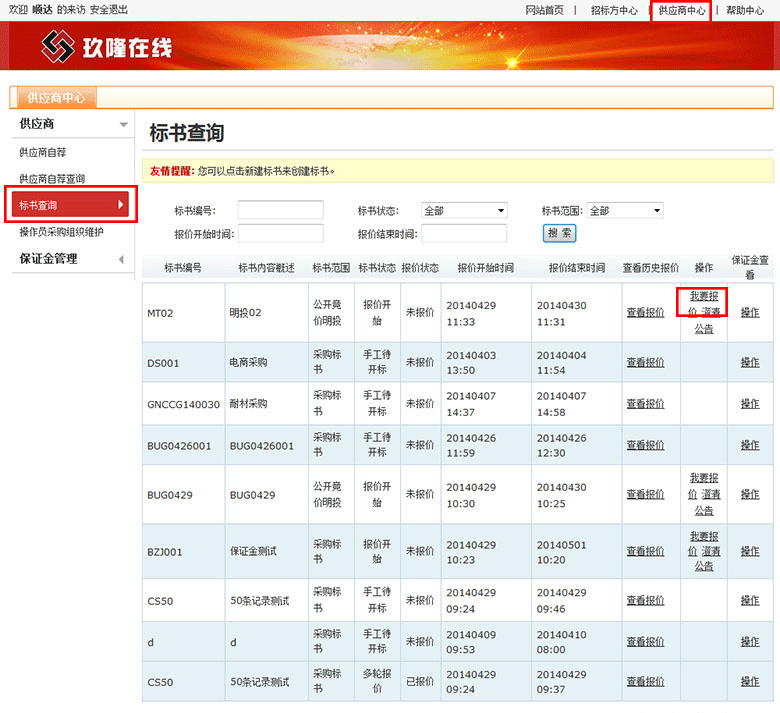Click 保证金 操作 link for GNCCG140030
The width and height of the screenshot is (780, 713).
[750, 404]
